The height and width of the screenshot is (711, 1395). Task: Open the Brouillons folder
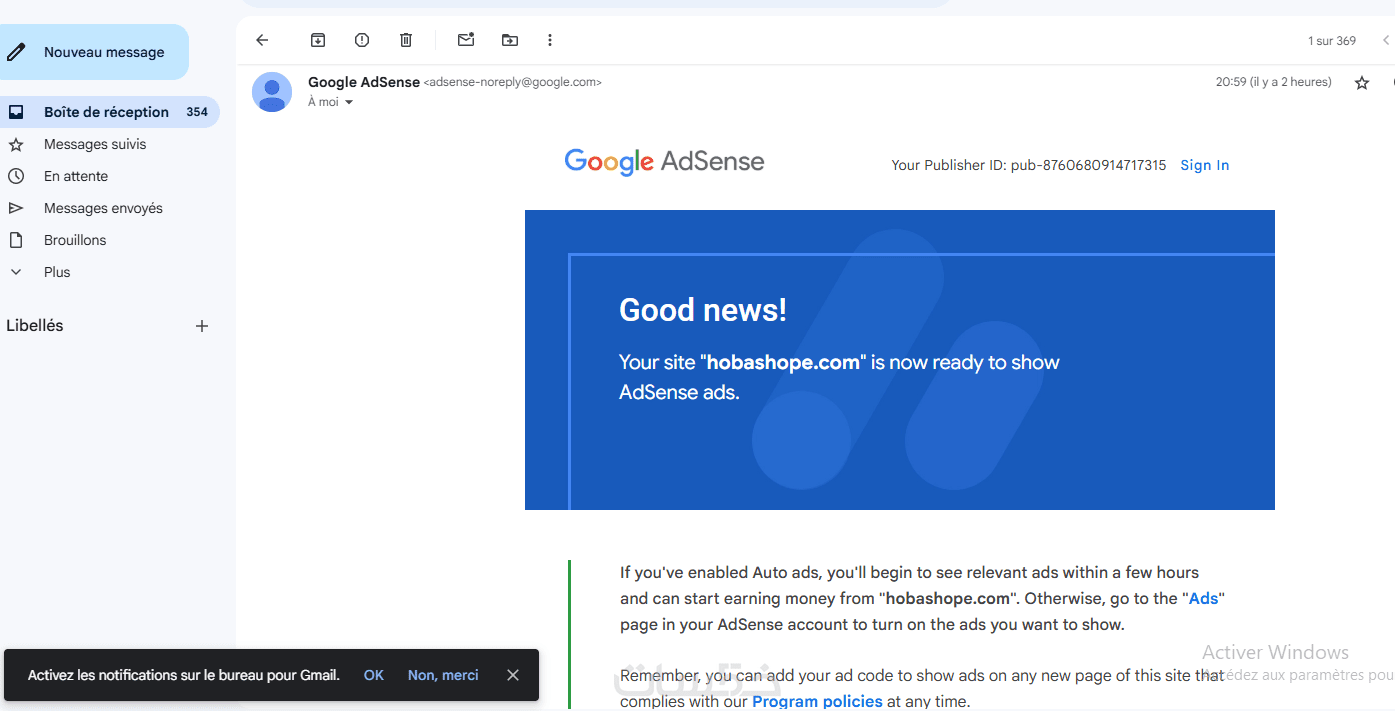pyautogui.click(x=75, y=240)
